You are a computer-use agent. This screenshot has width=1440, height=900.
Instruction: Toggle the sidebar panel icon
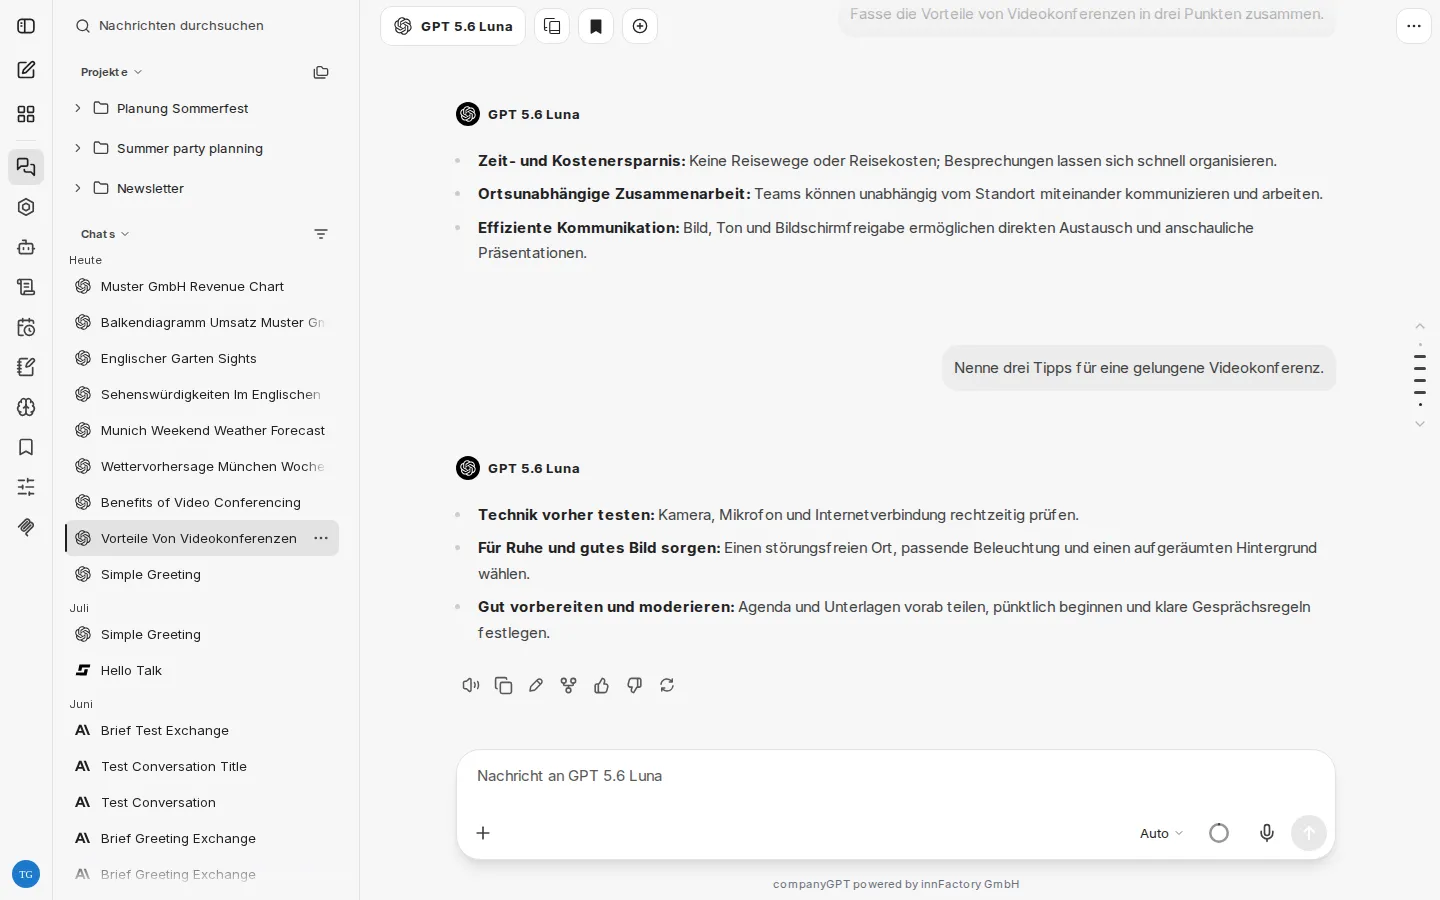(x=26, y=26)
